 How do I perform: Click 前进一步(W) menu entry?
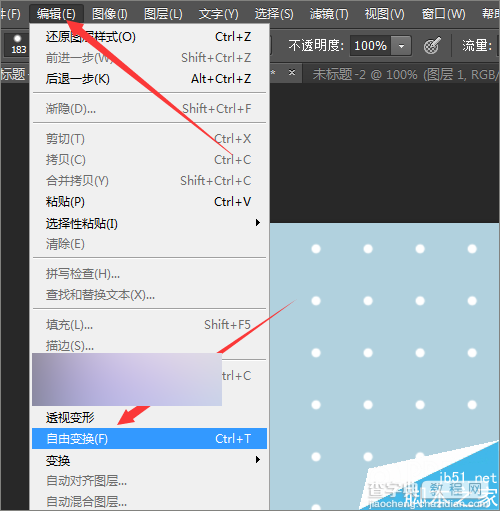pyautogui.click(x=149, y=58)
